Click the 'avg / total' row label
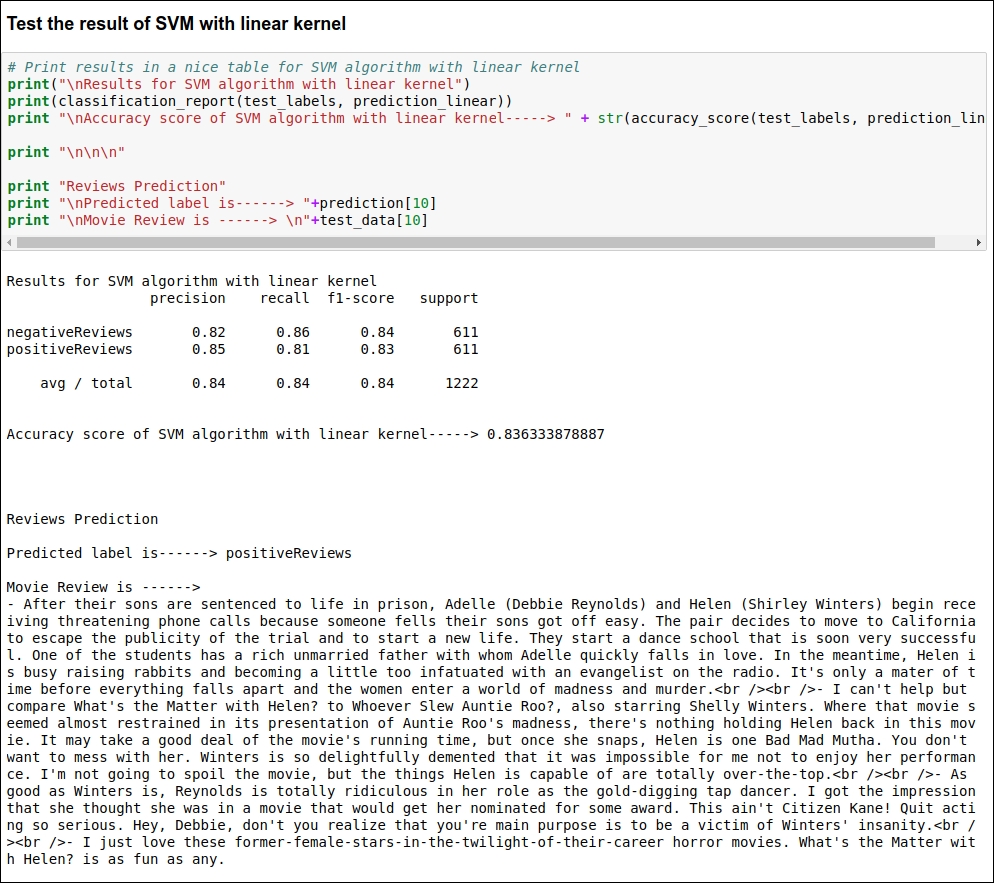Screen dimensions: 994x883 pyautogui.click(x=86, y=383)
